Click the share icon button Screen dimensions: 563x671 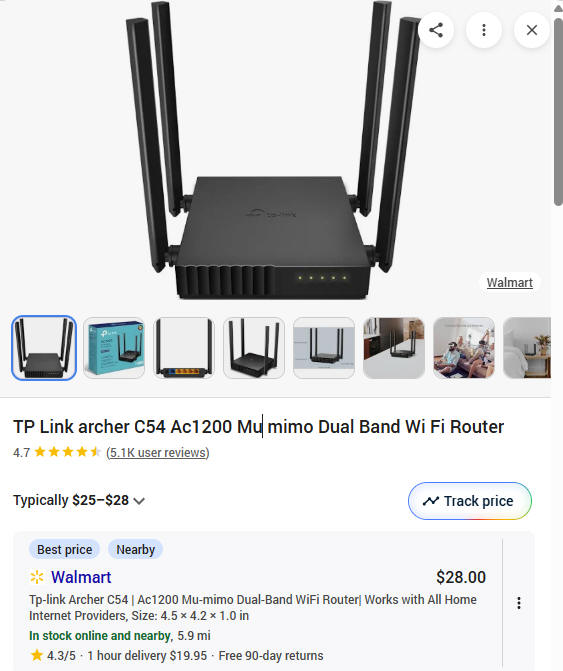tap(436, 30)
